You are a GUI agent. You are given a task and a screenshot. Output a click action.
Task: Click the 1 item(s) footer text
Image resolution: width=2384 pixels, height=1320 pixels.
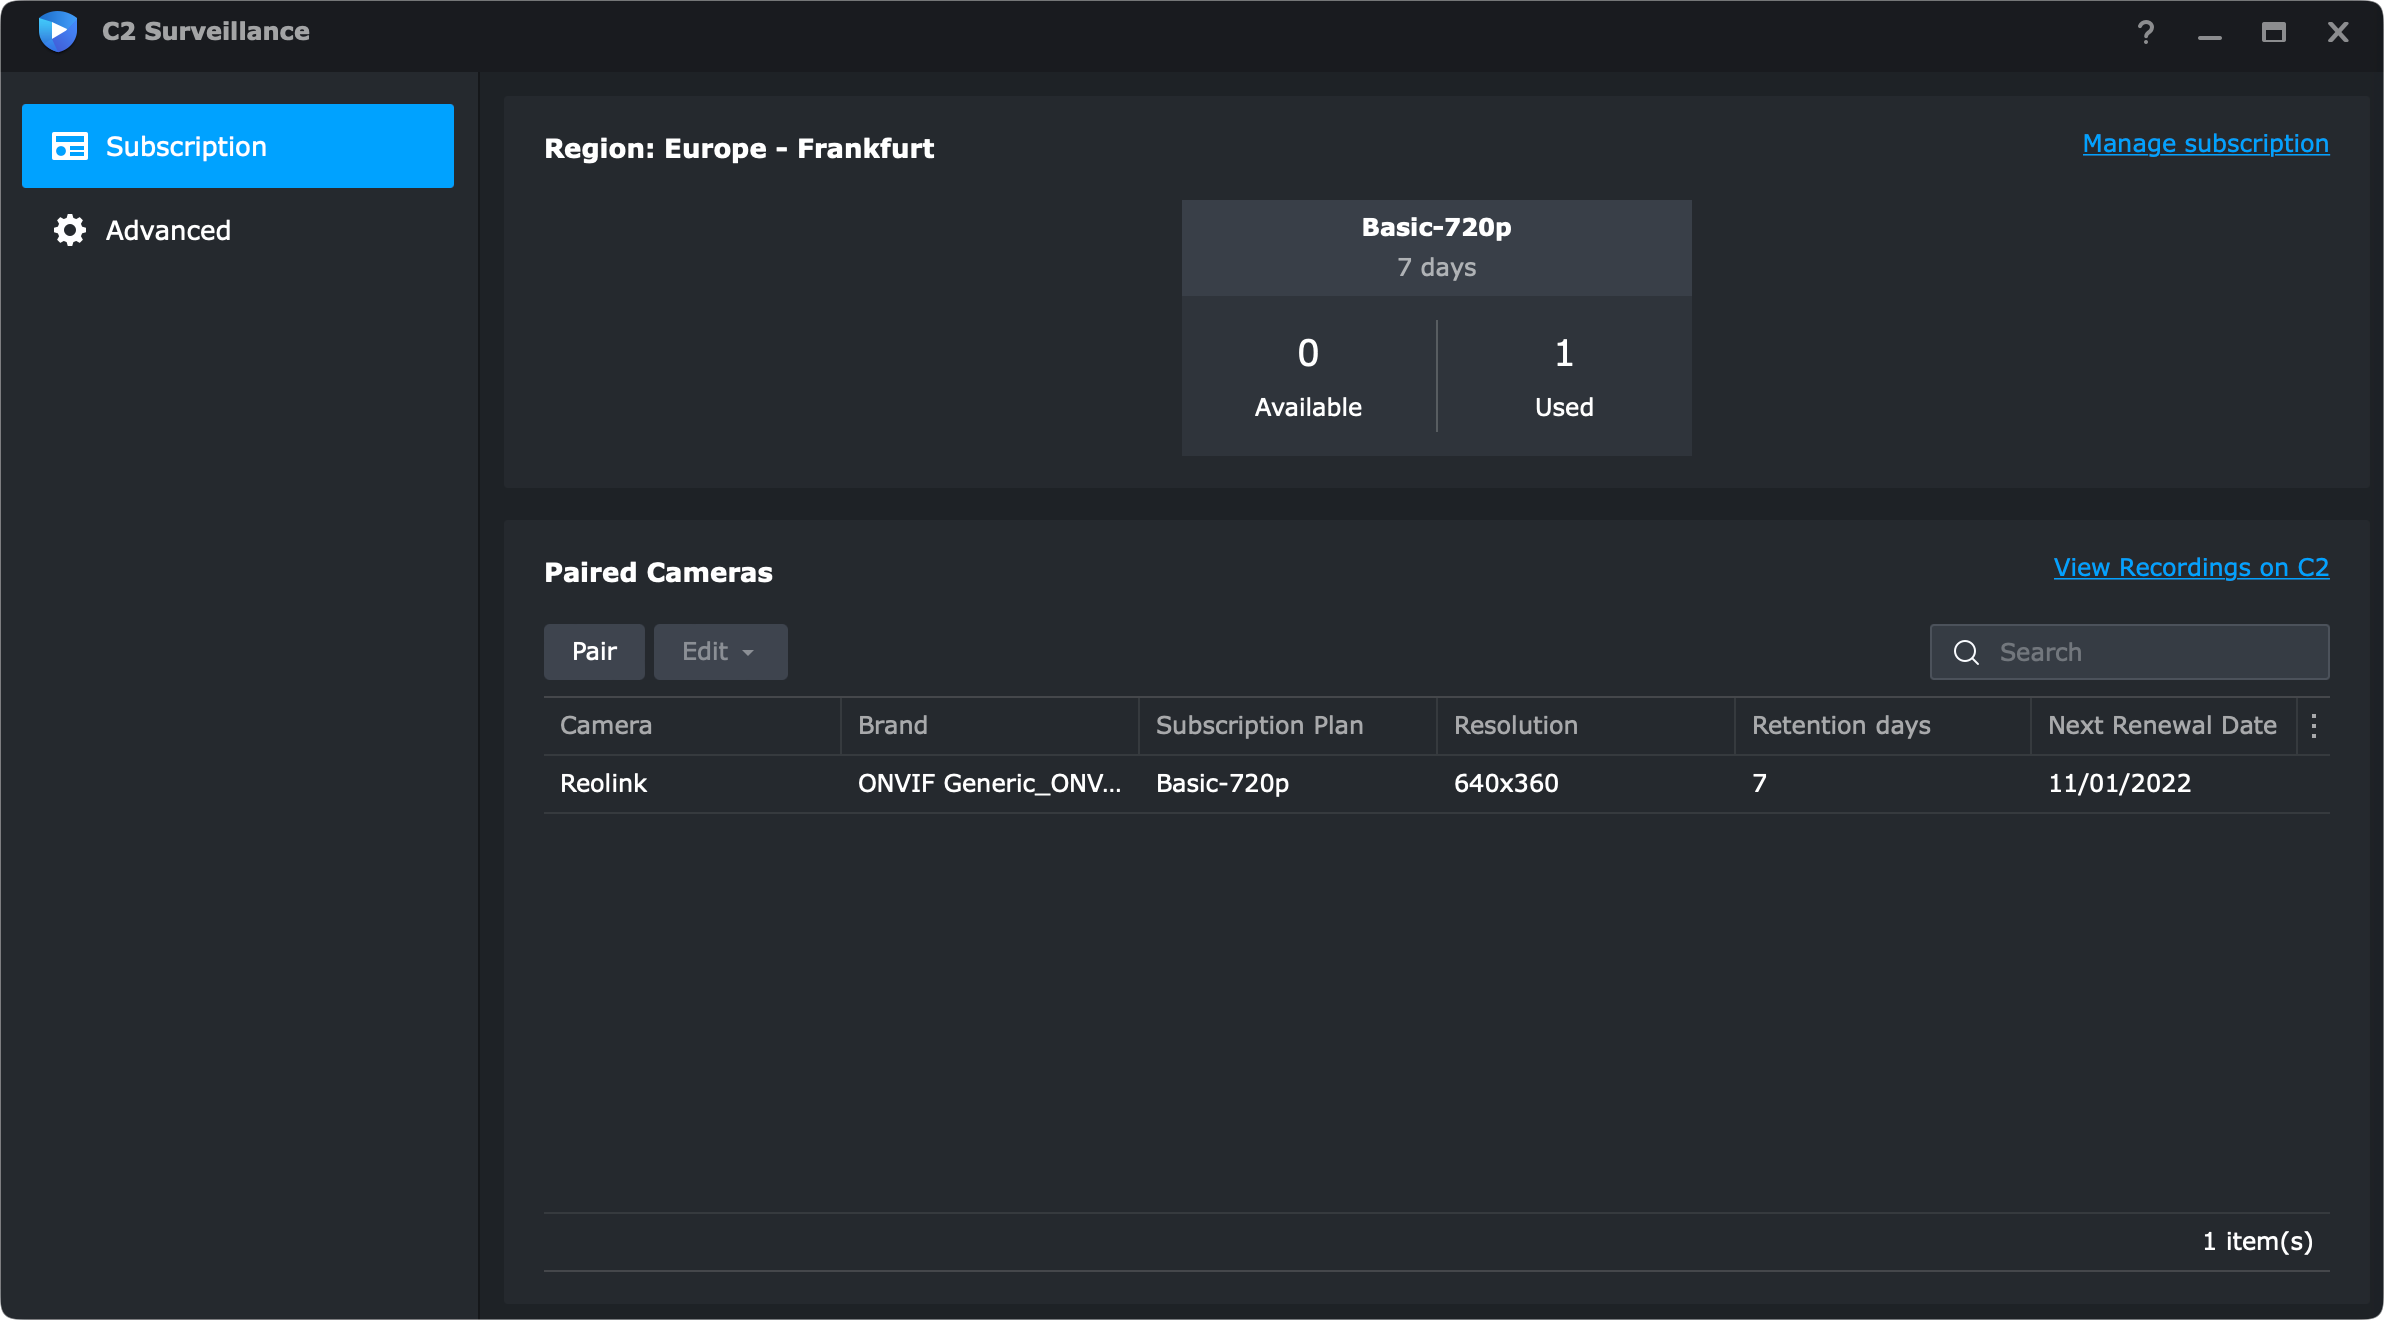click(2258, 1242)
